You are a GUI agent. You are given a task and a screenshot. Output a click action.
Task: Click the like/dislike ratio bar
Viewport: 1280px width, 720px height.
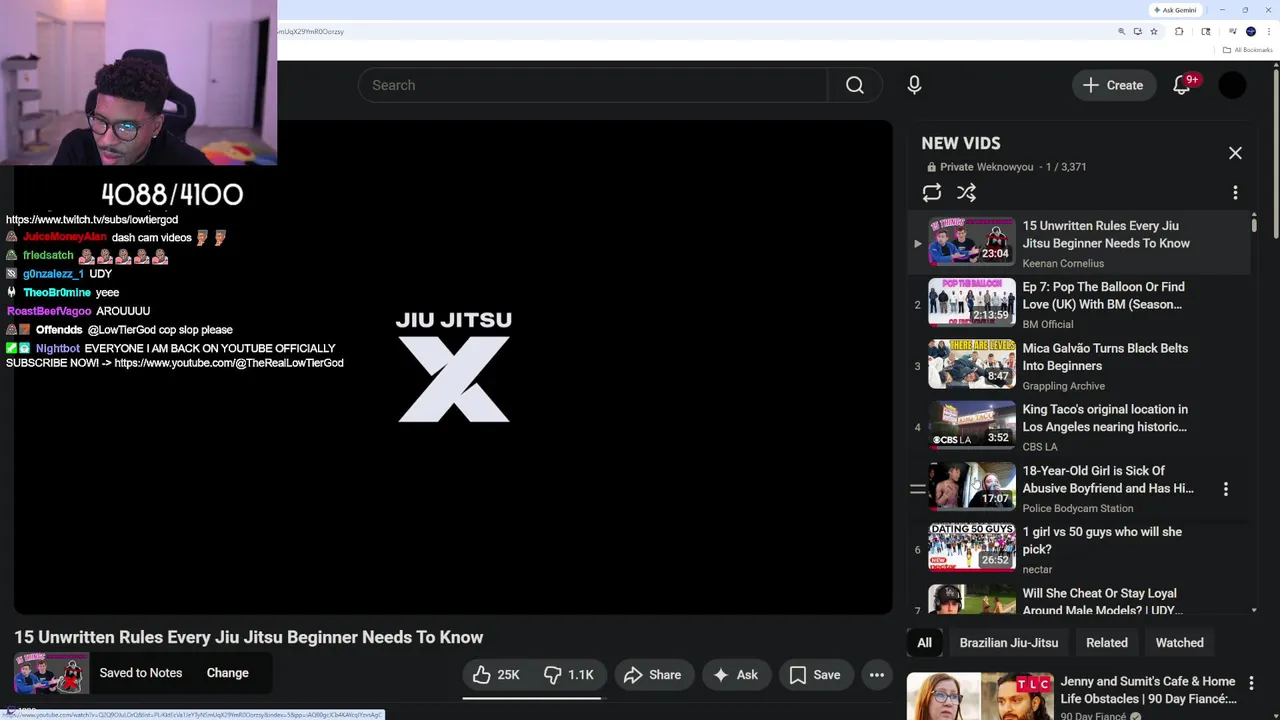[532, 698]
